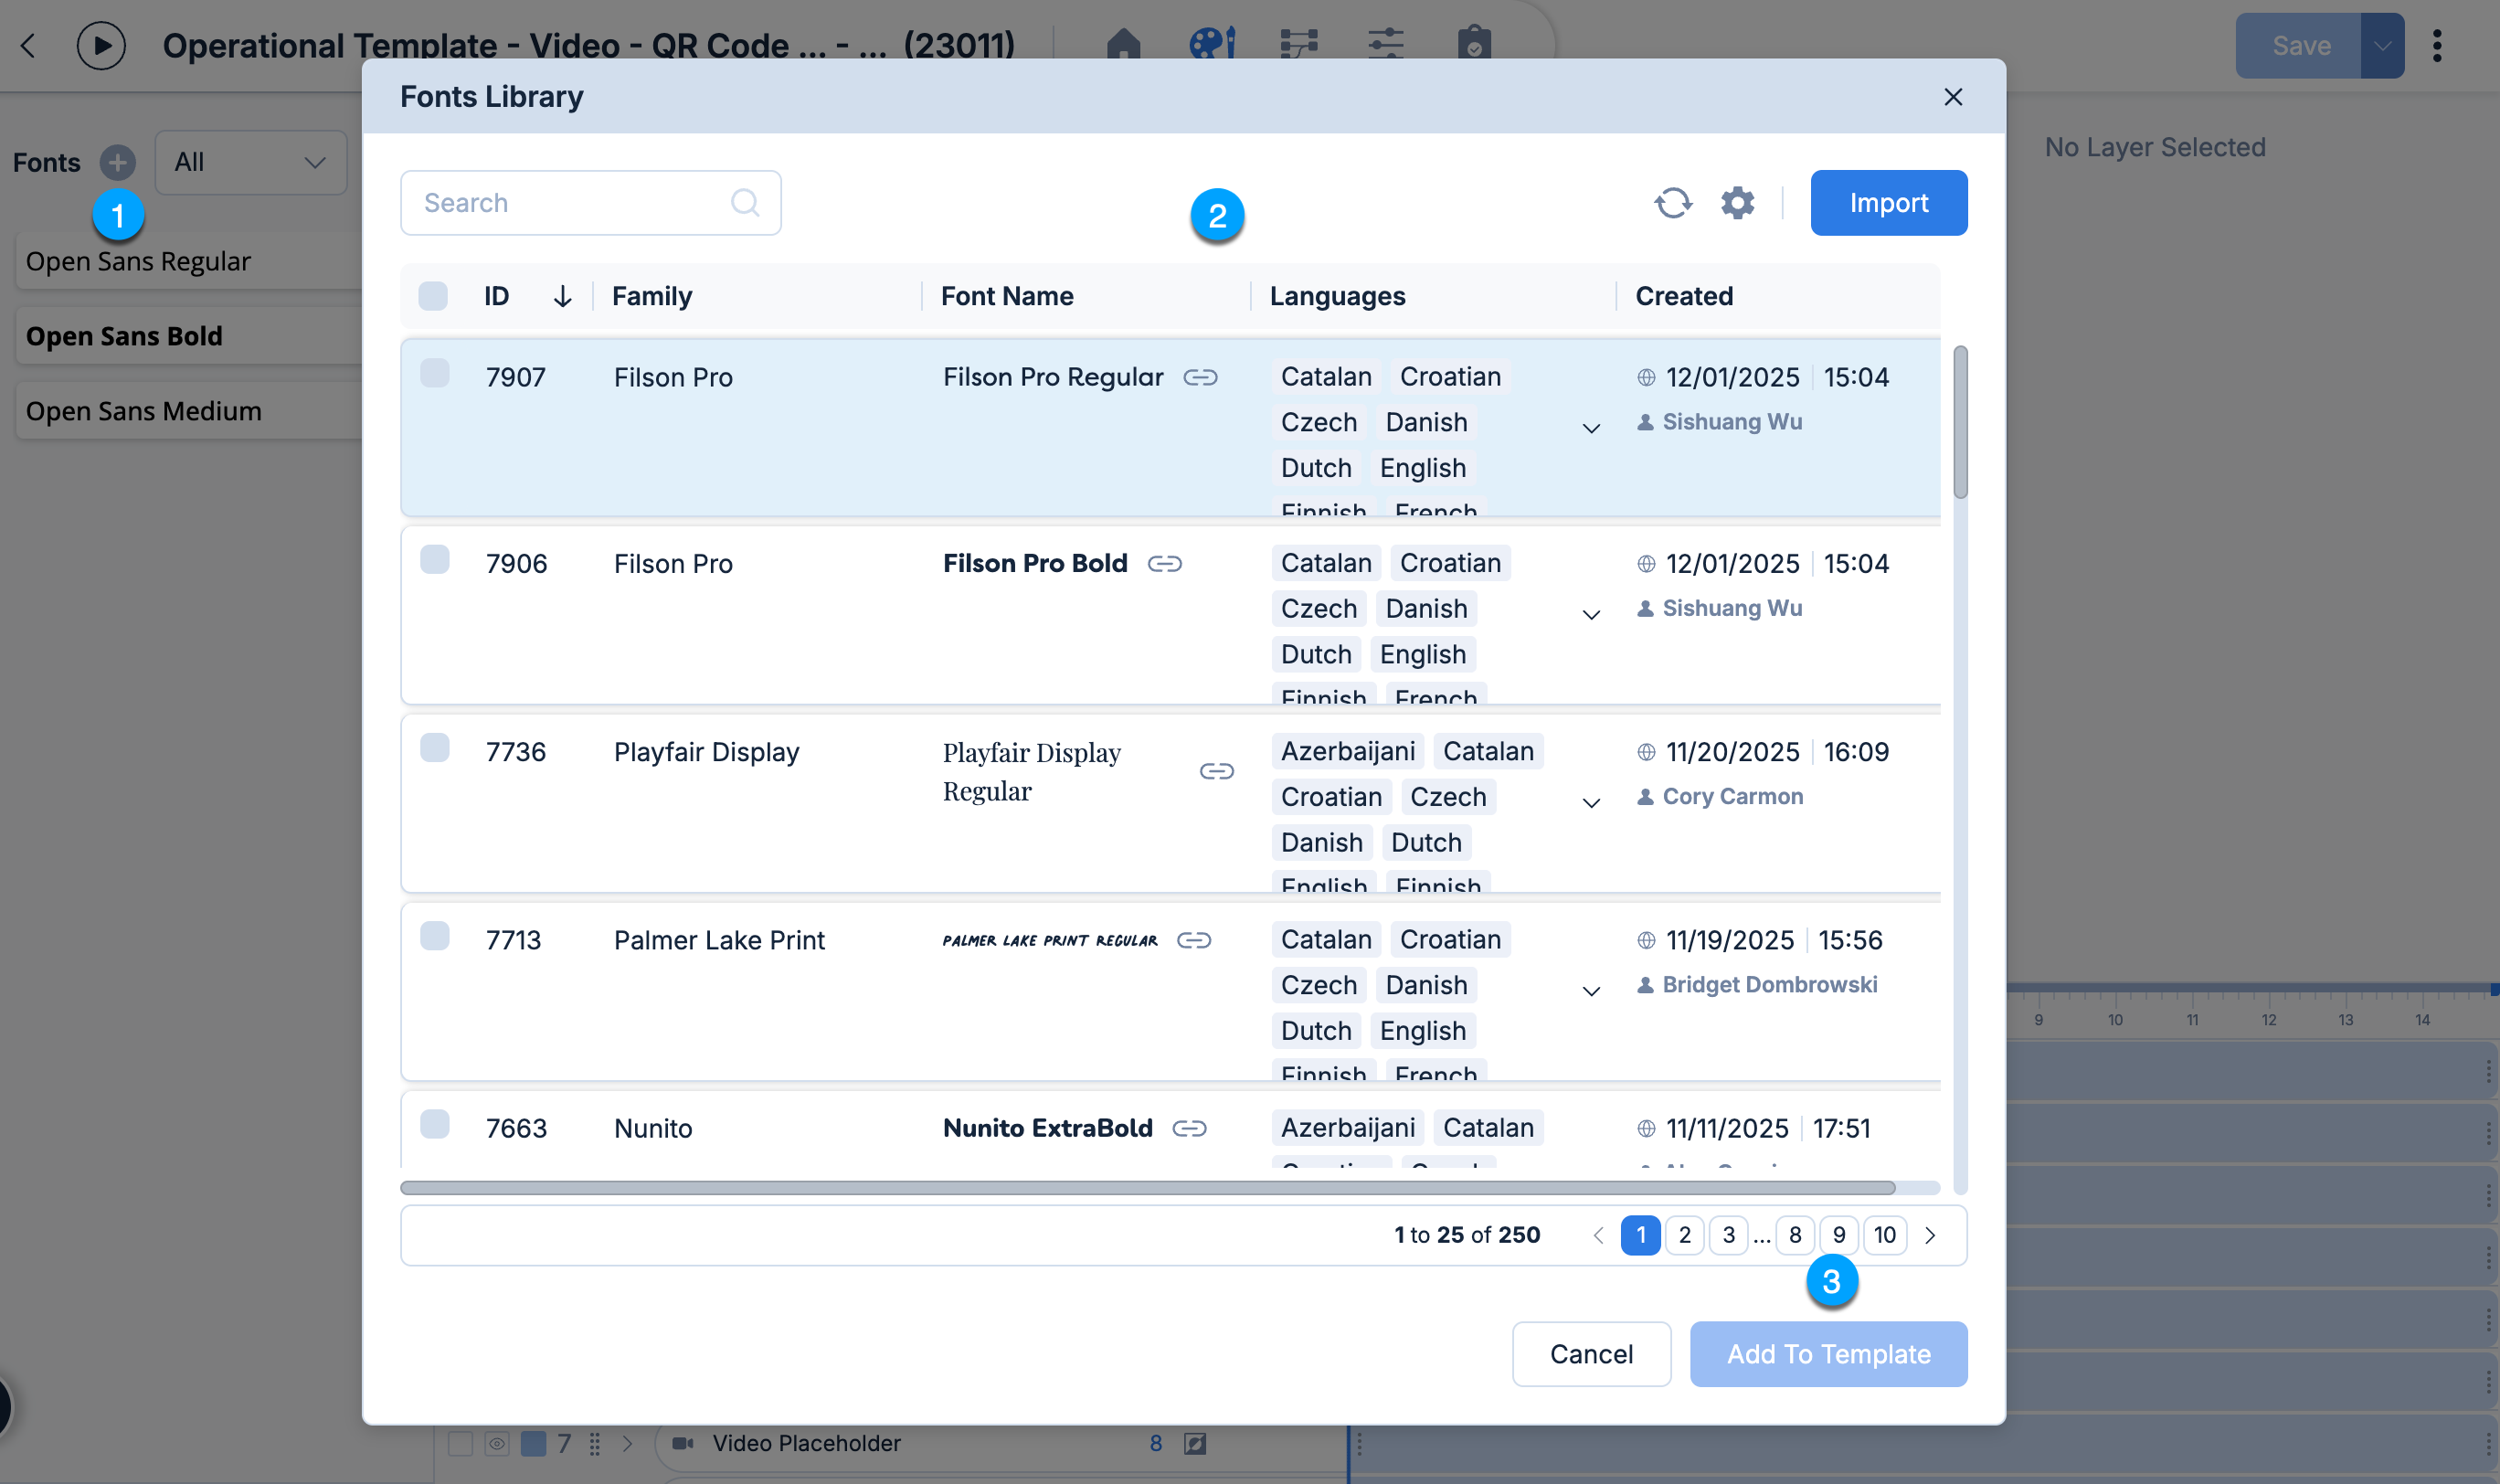This screenshot has height=1484, width=2500.
Task: Click the Save button
Action: (x=2298, y=46)
